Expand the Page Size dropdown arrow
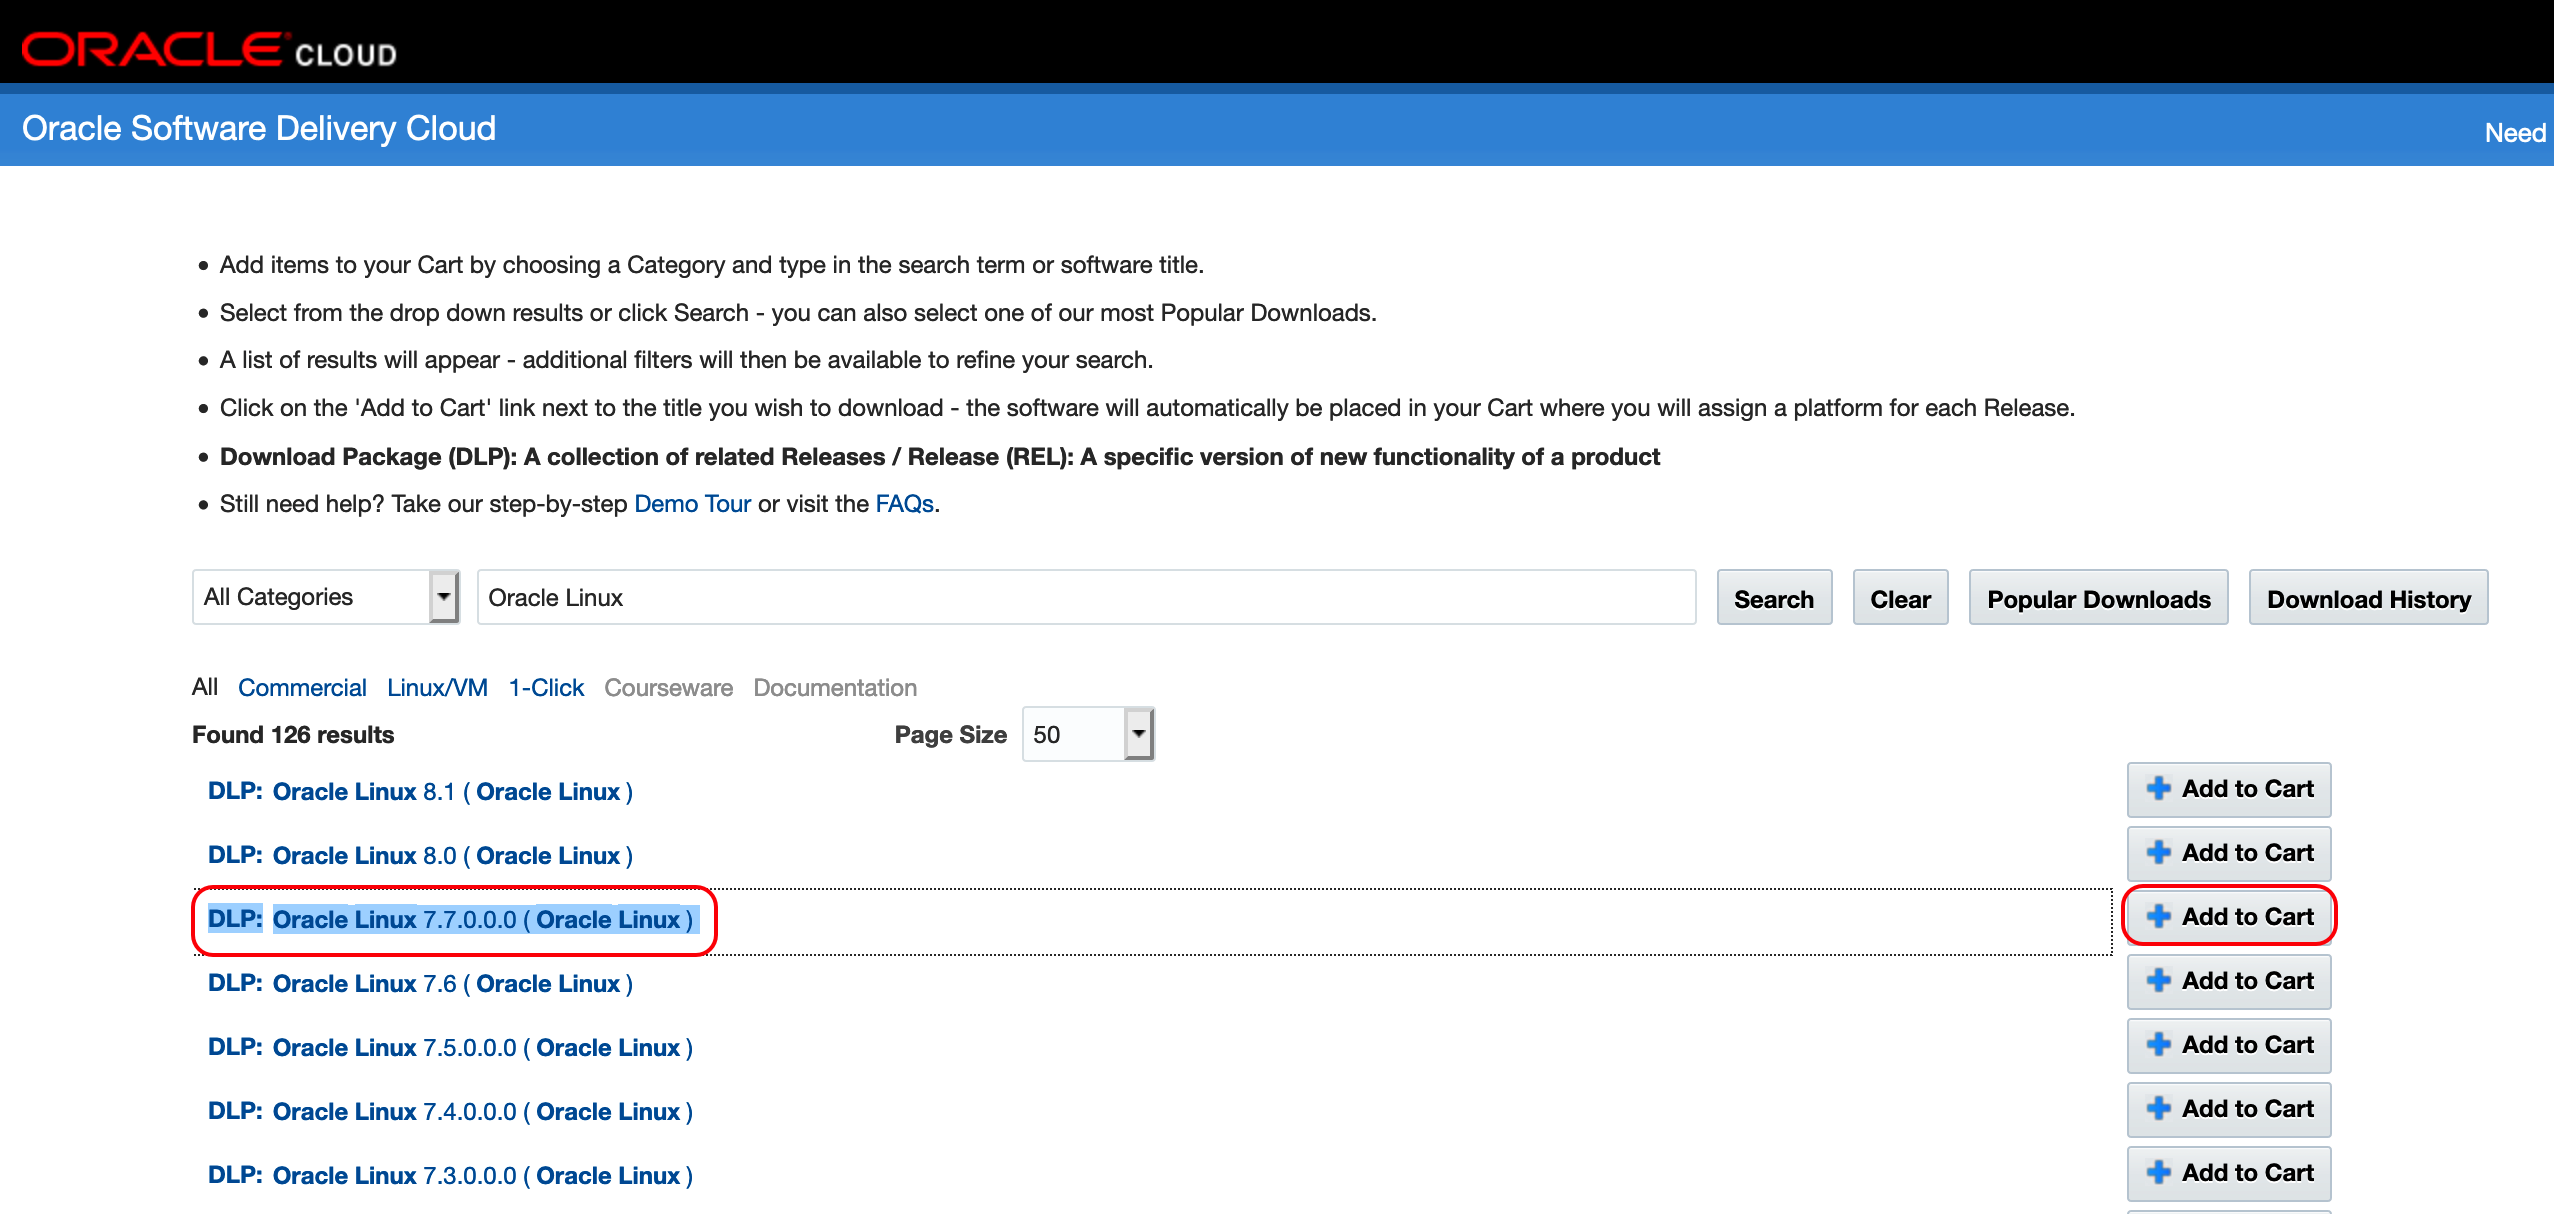2554x1214 pixels. pos(1137,734)
